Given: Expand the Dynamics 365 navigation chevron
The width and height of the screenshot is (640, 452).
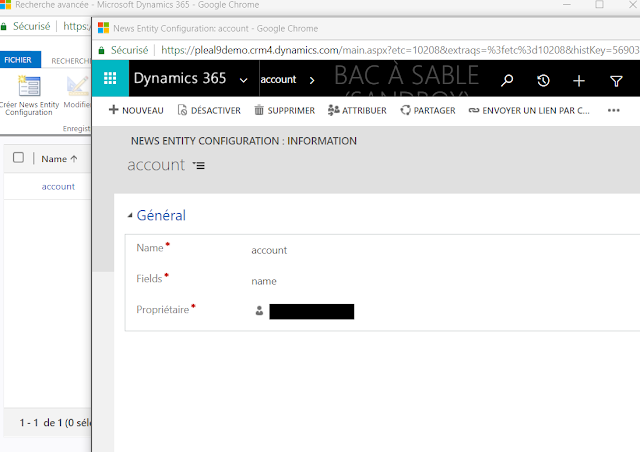Looking at the screenshot, I should pos(243,80).
